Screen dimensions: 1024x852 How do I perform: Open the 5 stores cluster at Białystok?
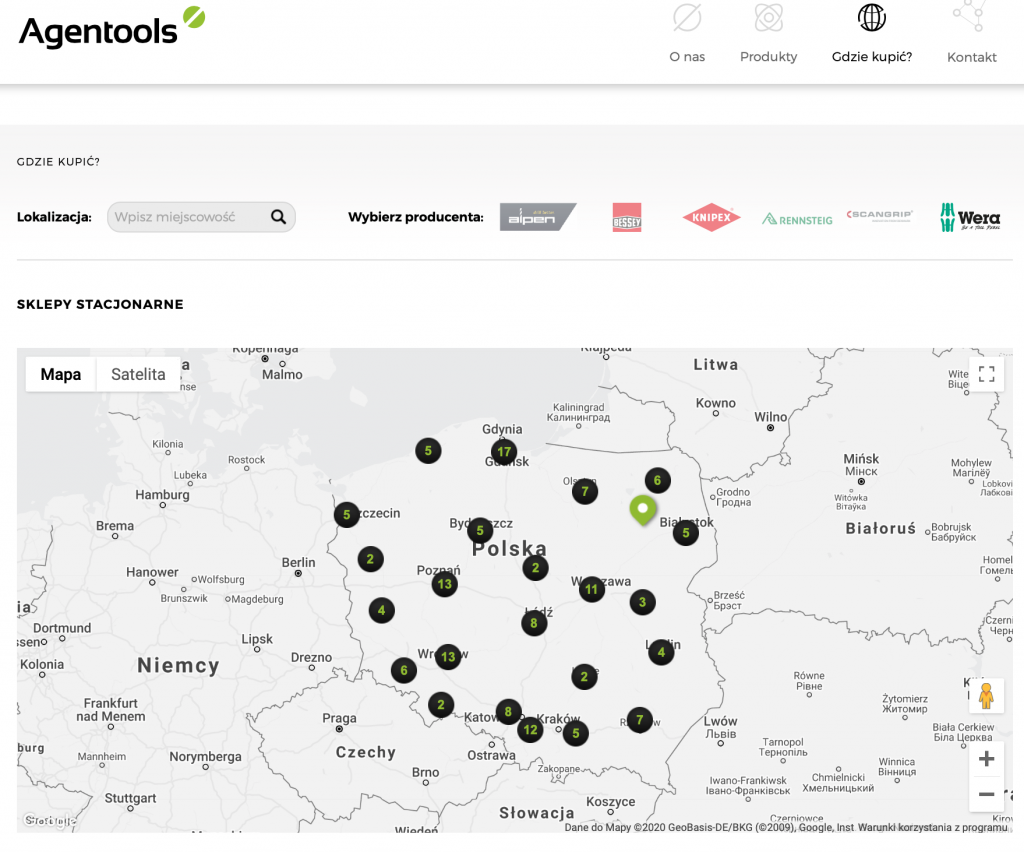(x=686, y=533)
